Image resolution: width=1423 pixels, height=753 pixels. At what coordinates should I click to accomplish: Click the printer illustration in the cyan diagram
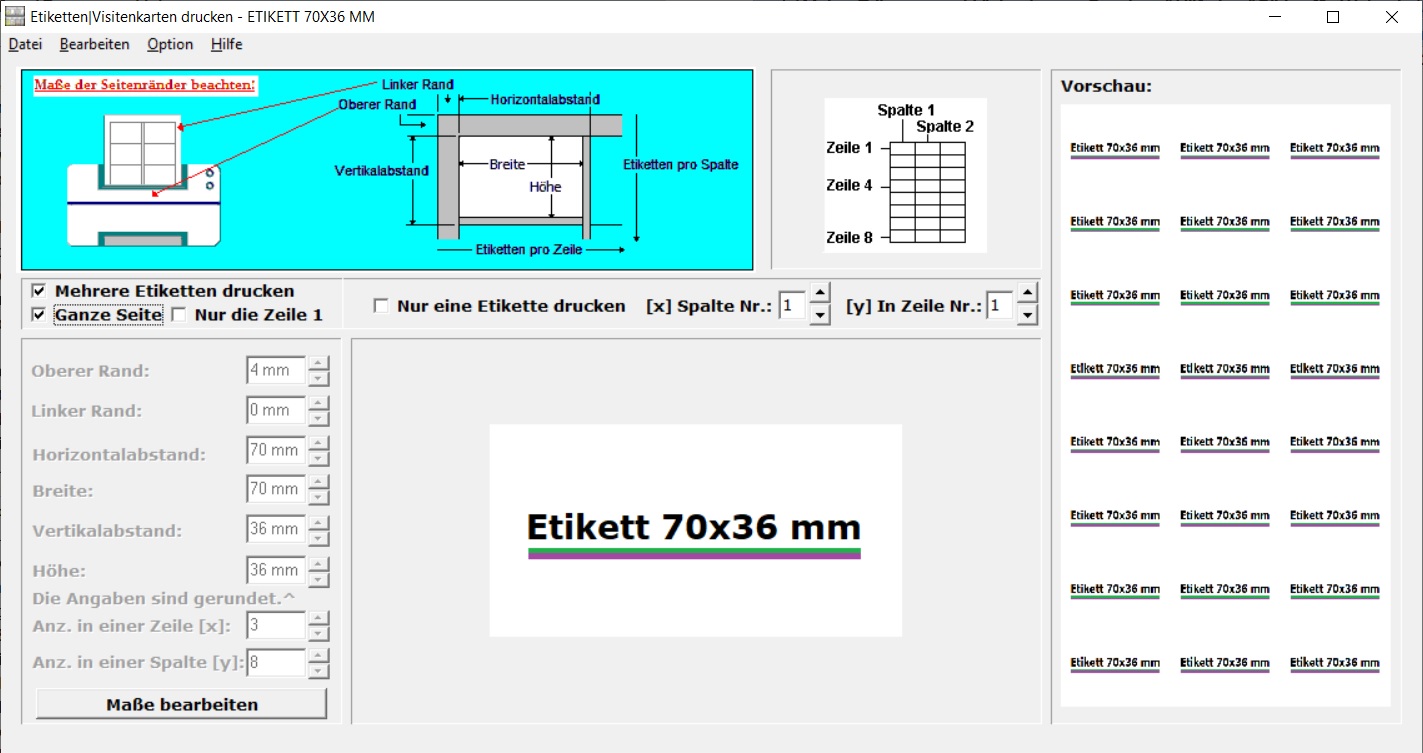pyautogui.click(x=144, y=180)
